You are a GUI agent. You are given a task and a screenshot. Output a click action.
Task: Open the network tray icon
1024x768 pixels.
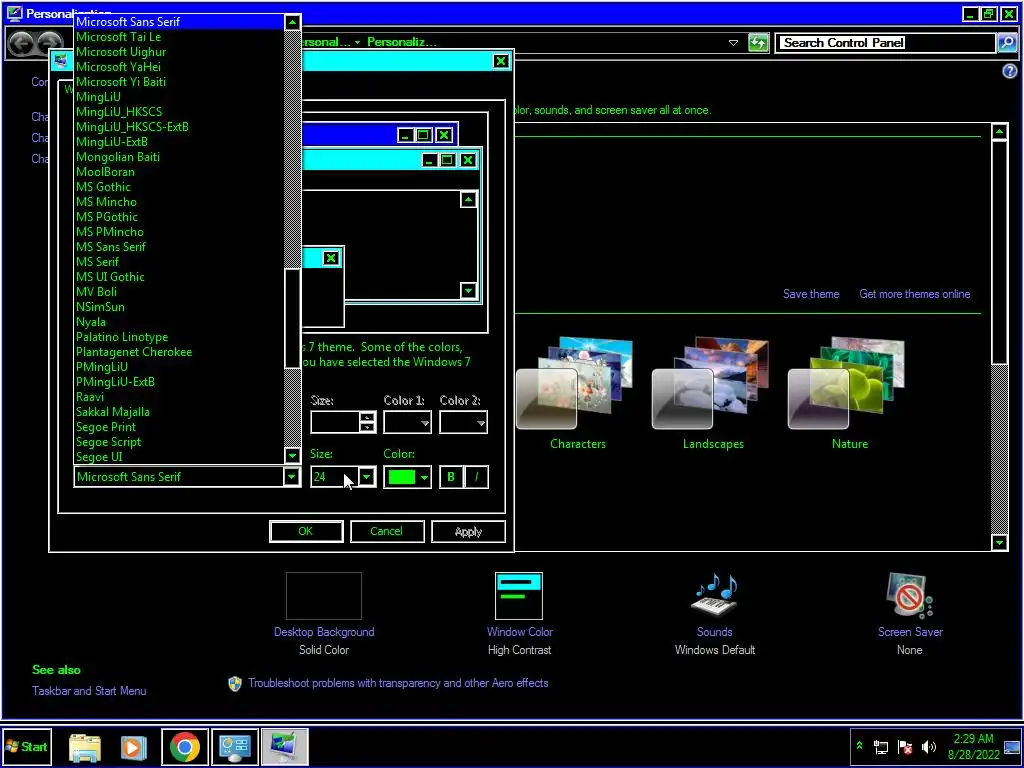click(x=881, y=747)
